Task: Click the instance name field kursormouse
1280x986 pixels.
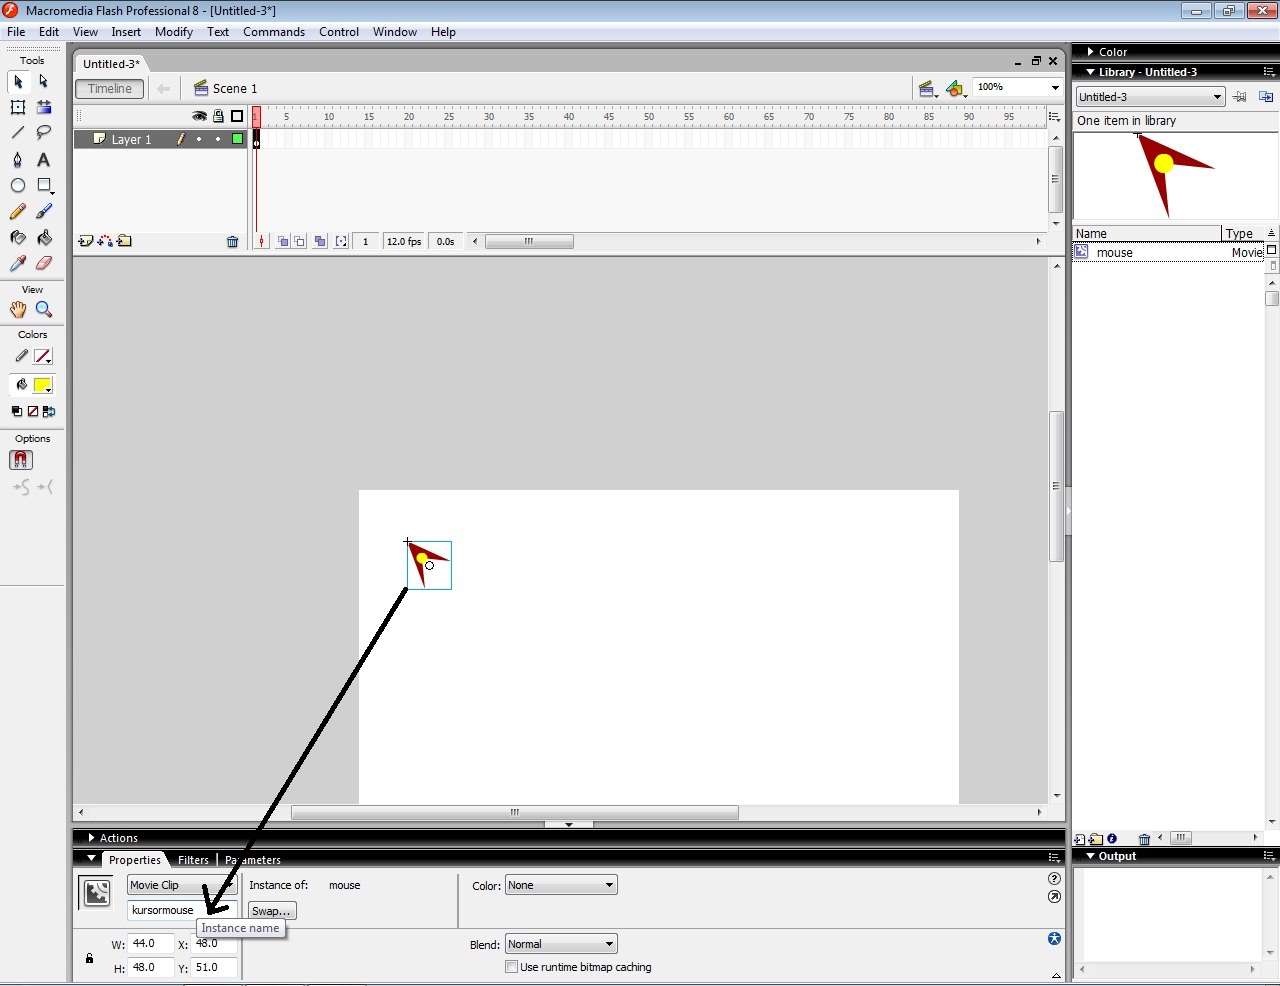Action: tap(182, 910)
